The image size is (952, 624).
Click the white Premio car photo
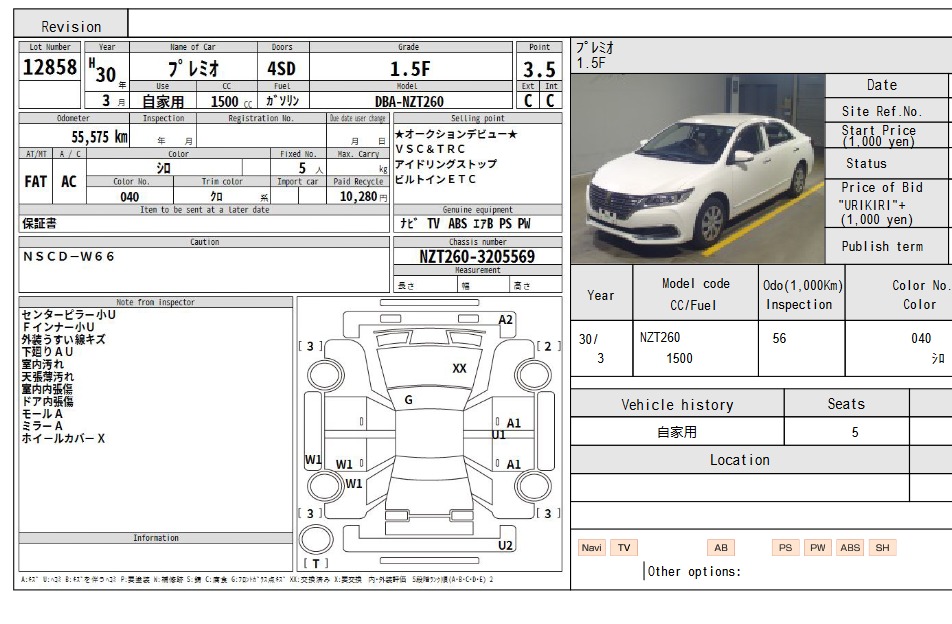697,168
